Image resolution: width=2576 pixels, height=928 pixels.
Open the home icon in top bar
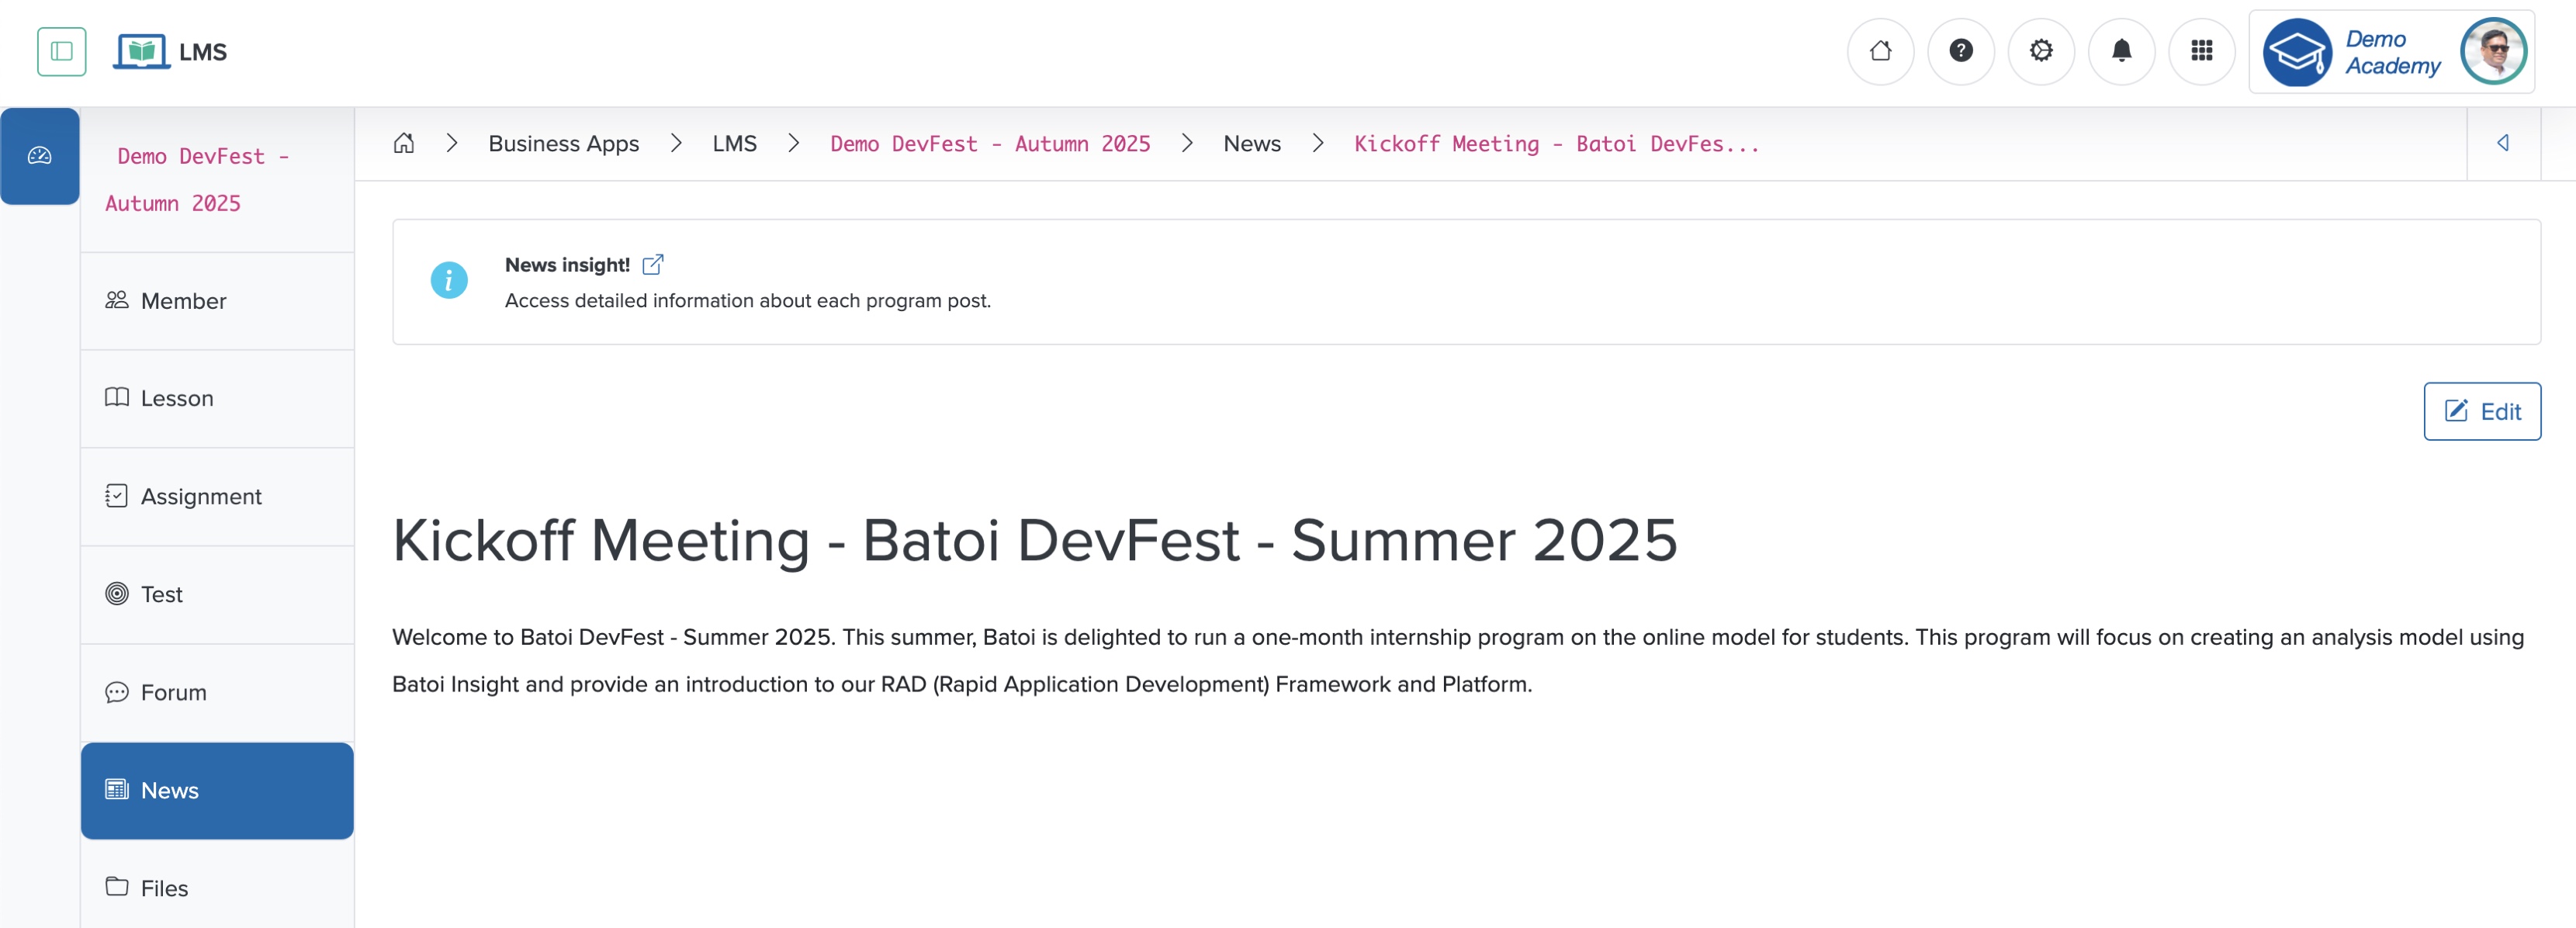[1880, 51]
